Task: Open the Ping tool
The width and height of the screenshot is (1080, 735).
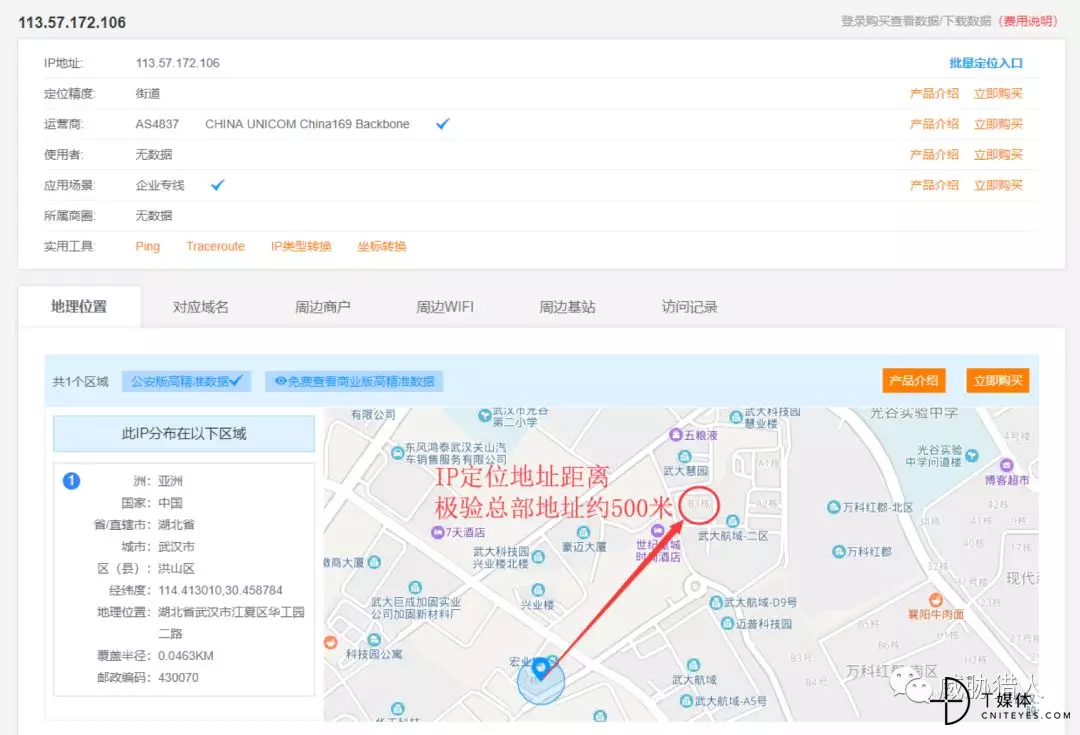Action: pyautogui.click(x=147, y=246)
